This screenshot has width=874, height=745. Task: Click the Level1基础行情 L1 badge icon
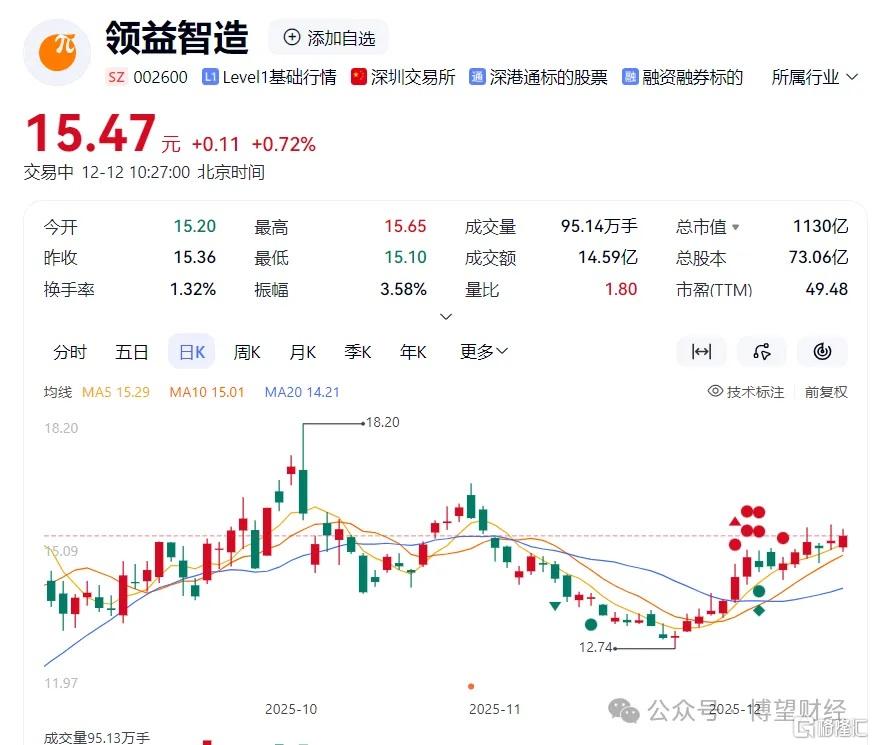[x=210, y=77]
